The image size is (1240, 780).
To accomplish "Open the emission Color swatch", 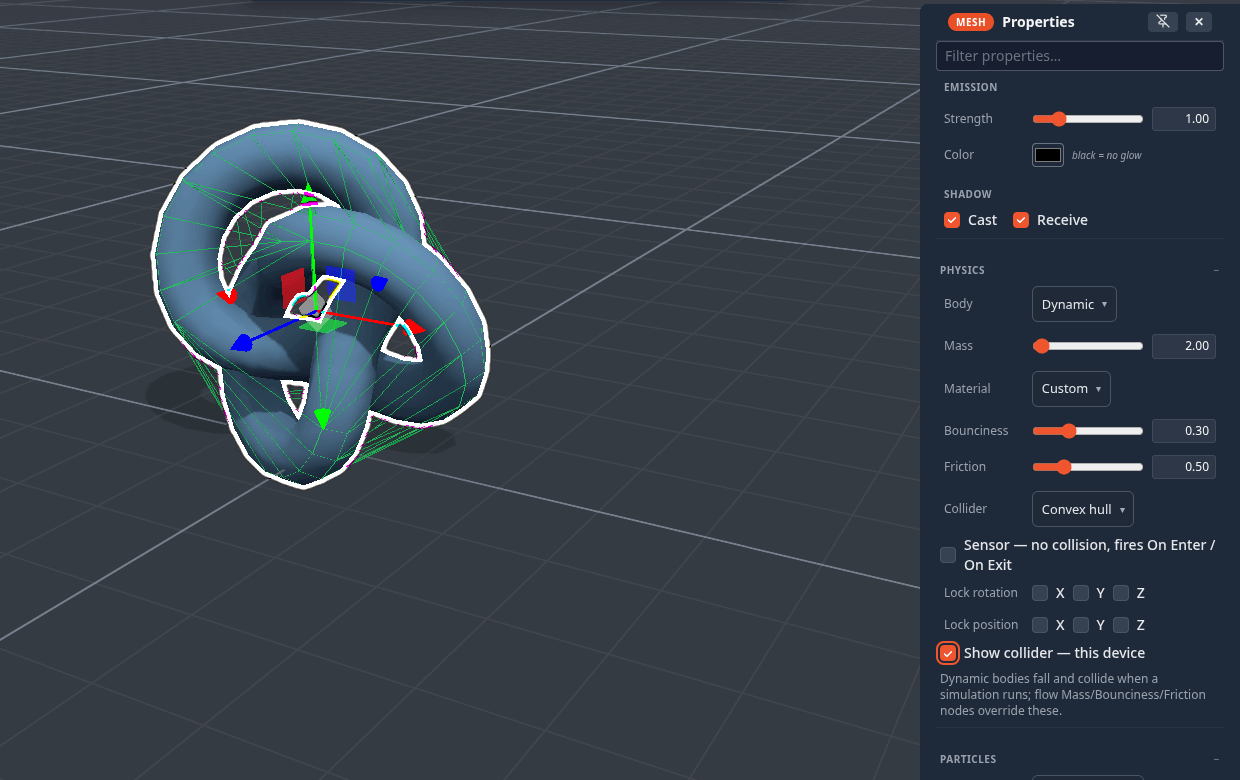I will point(1048,155).
